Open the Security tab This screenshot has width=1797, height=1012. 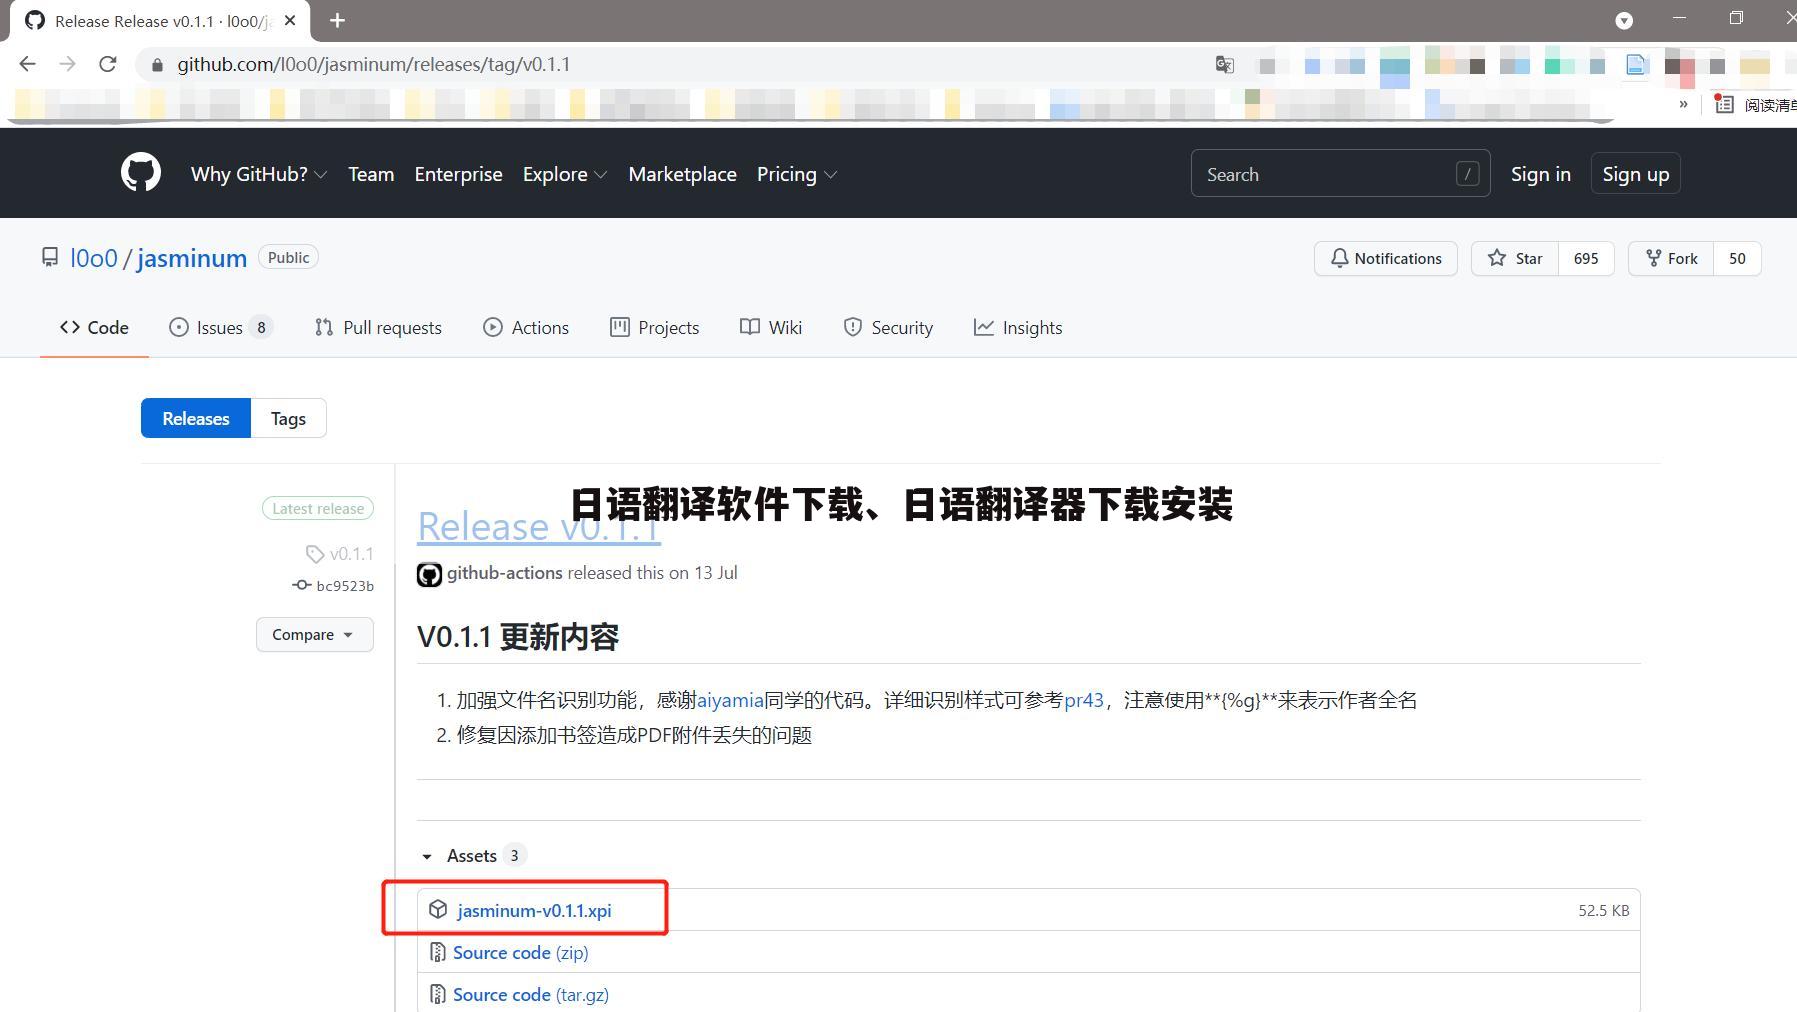click(x=888, y=327)
